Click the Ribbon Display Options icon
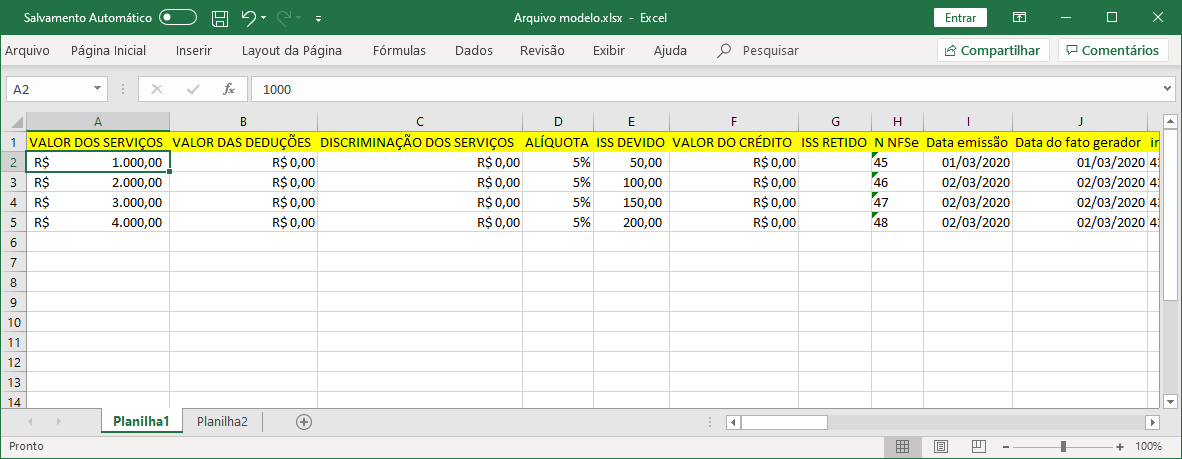Screen dimensions: 1182x459 [x=1019, y=18]
